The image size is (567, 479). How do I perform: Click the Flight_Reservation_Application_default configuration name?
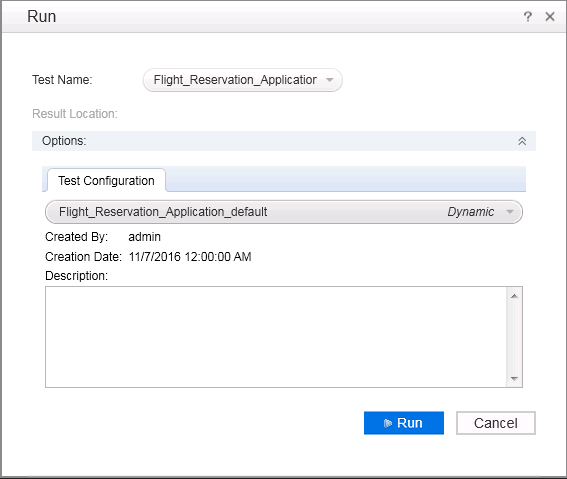(x=163, y=212)
